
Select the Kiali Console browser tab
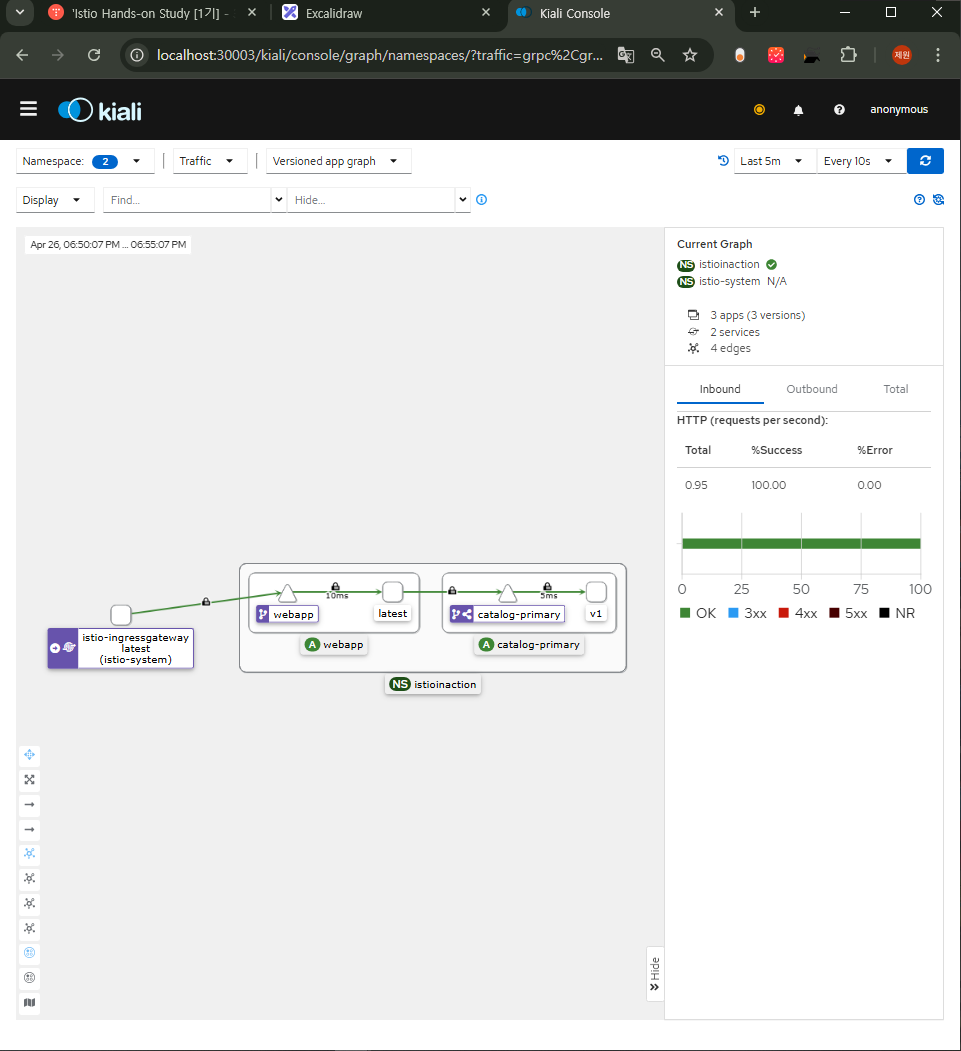620,13
